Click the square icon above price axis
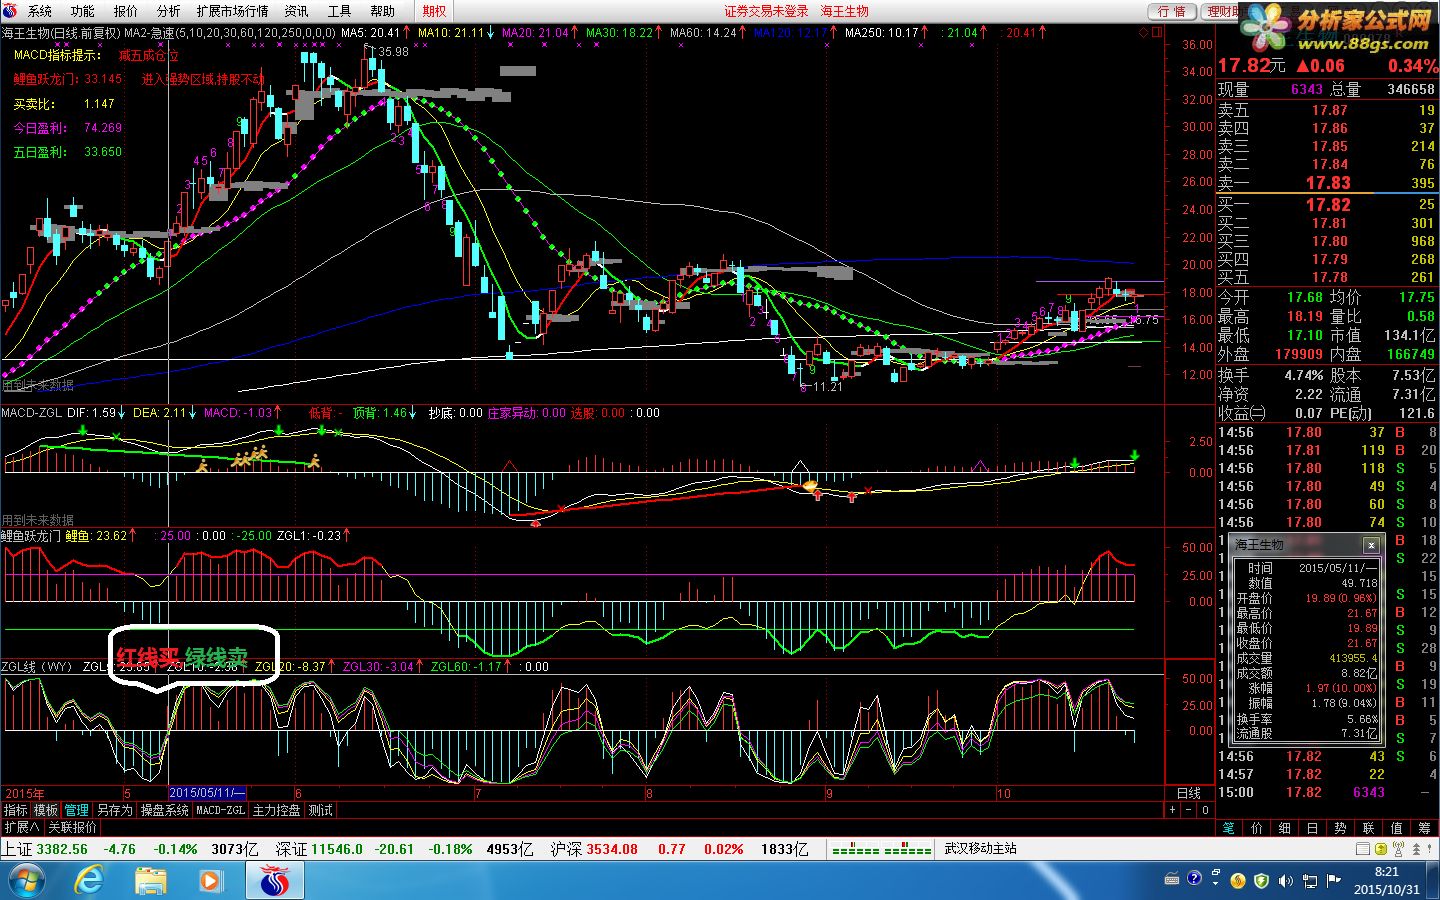 tap(1158, 32)
